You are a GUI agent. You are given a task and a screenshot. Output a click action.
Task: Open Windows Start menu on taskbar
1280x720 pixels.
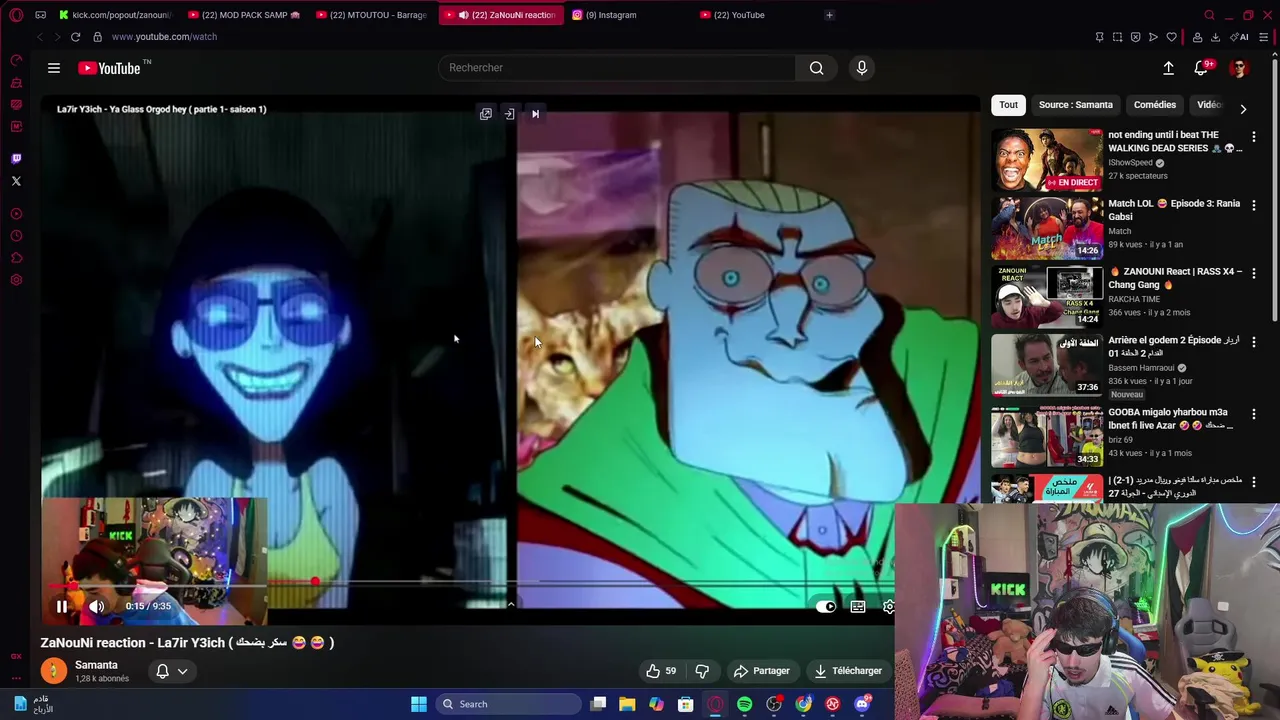pyautogui.click(x=419, y=704)
